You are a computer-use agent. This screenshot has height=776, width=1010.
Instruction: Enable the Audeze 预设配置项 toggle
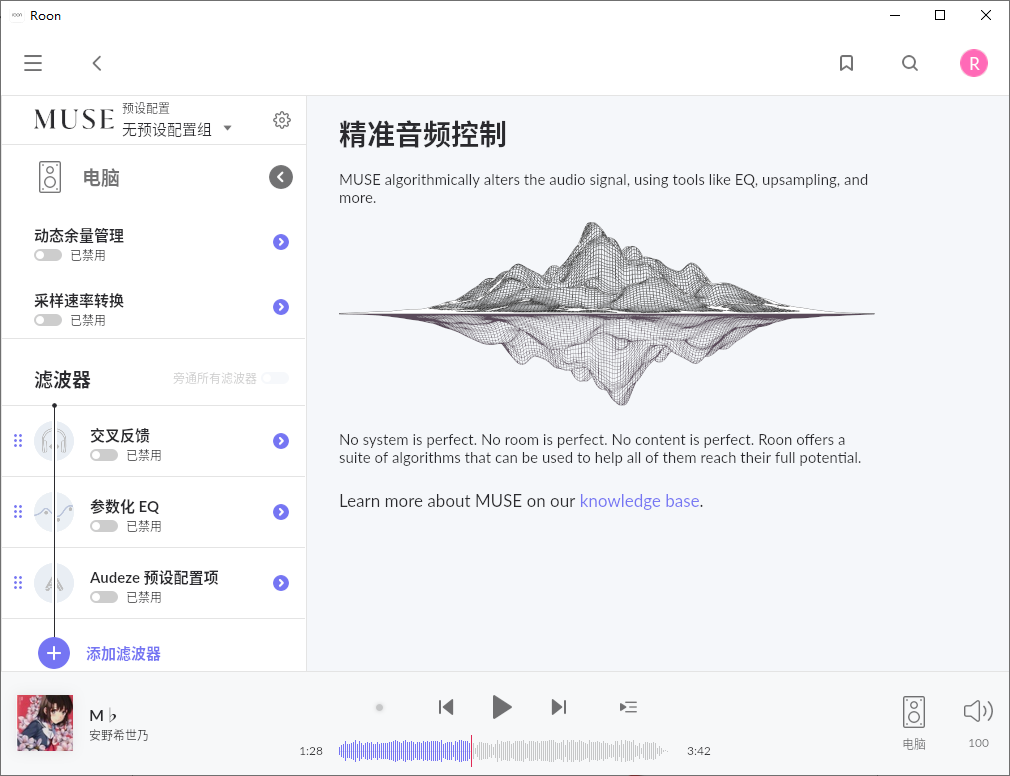point(104,597)
